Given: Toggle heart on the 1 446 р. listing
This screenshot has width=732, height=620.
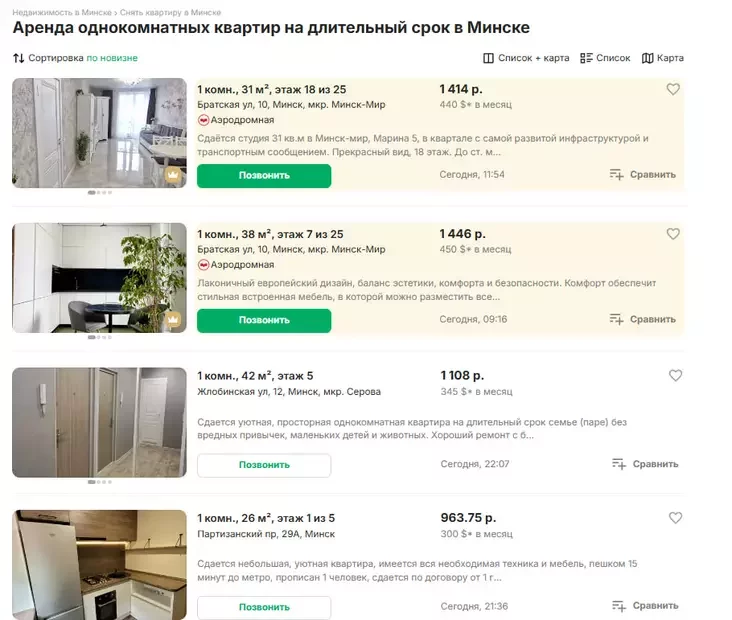Looking at the screenshot, I should pos(673,234).
